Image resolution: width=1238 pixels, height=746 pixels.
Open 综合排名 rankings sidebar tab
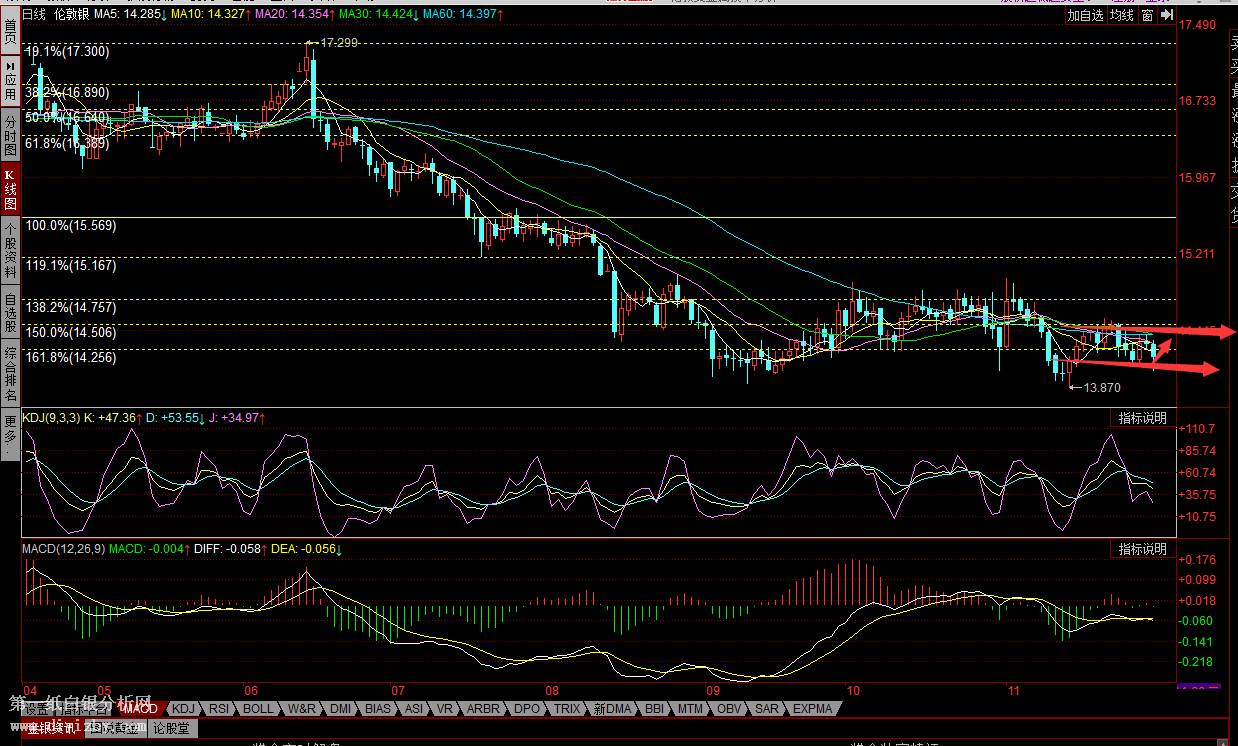pyautogui.click(x=10, y=373)
